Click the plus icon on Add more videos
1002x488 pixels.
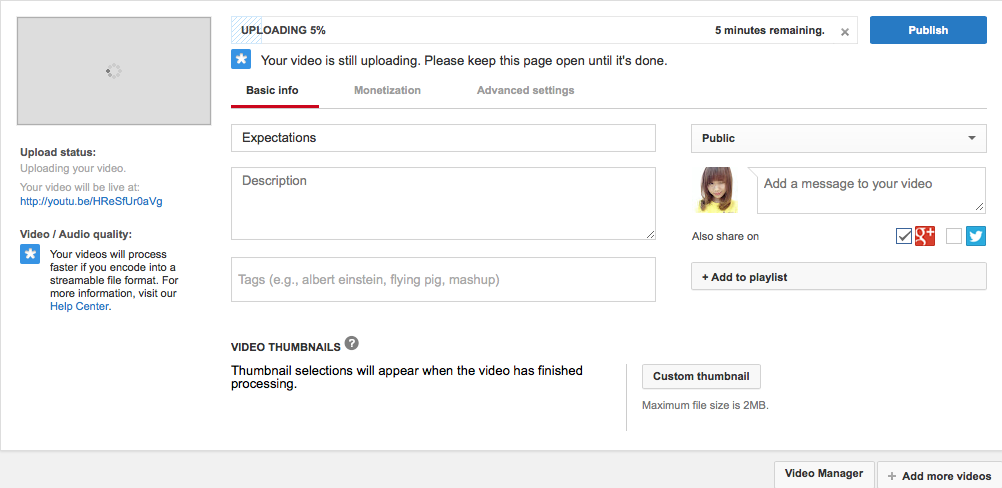[x=892, y=476]
